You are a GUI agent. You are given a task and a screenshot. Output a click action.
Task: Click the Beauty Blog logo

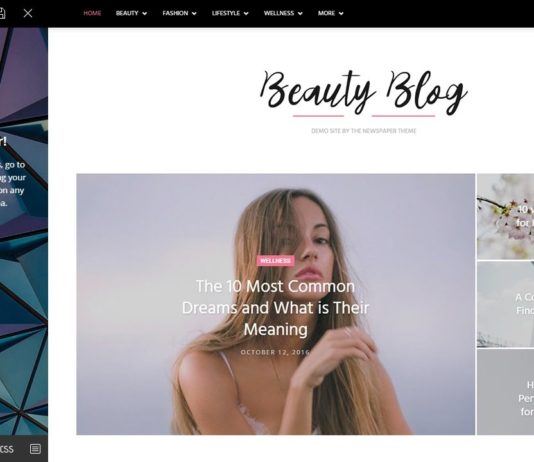(364, 93)
